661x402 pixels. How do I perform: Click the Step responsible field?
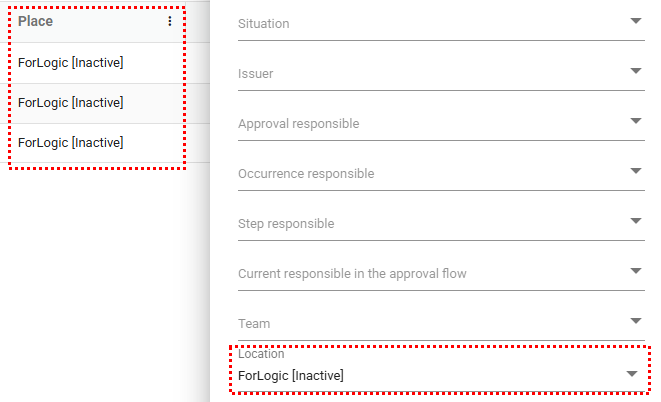click(x=420, y=223)
